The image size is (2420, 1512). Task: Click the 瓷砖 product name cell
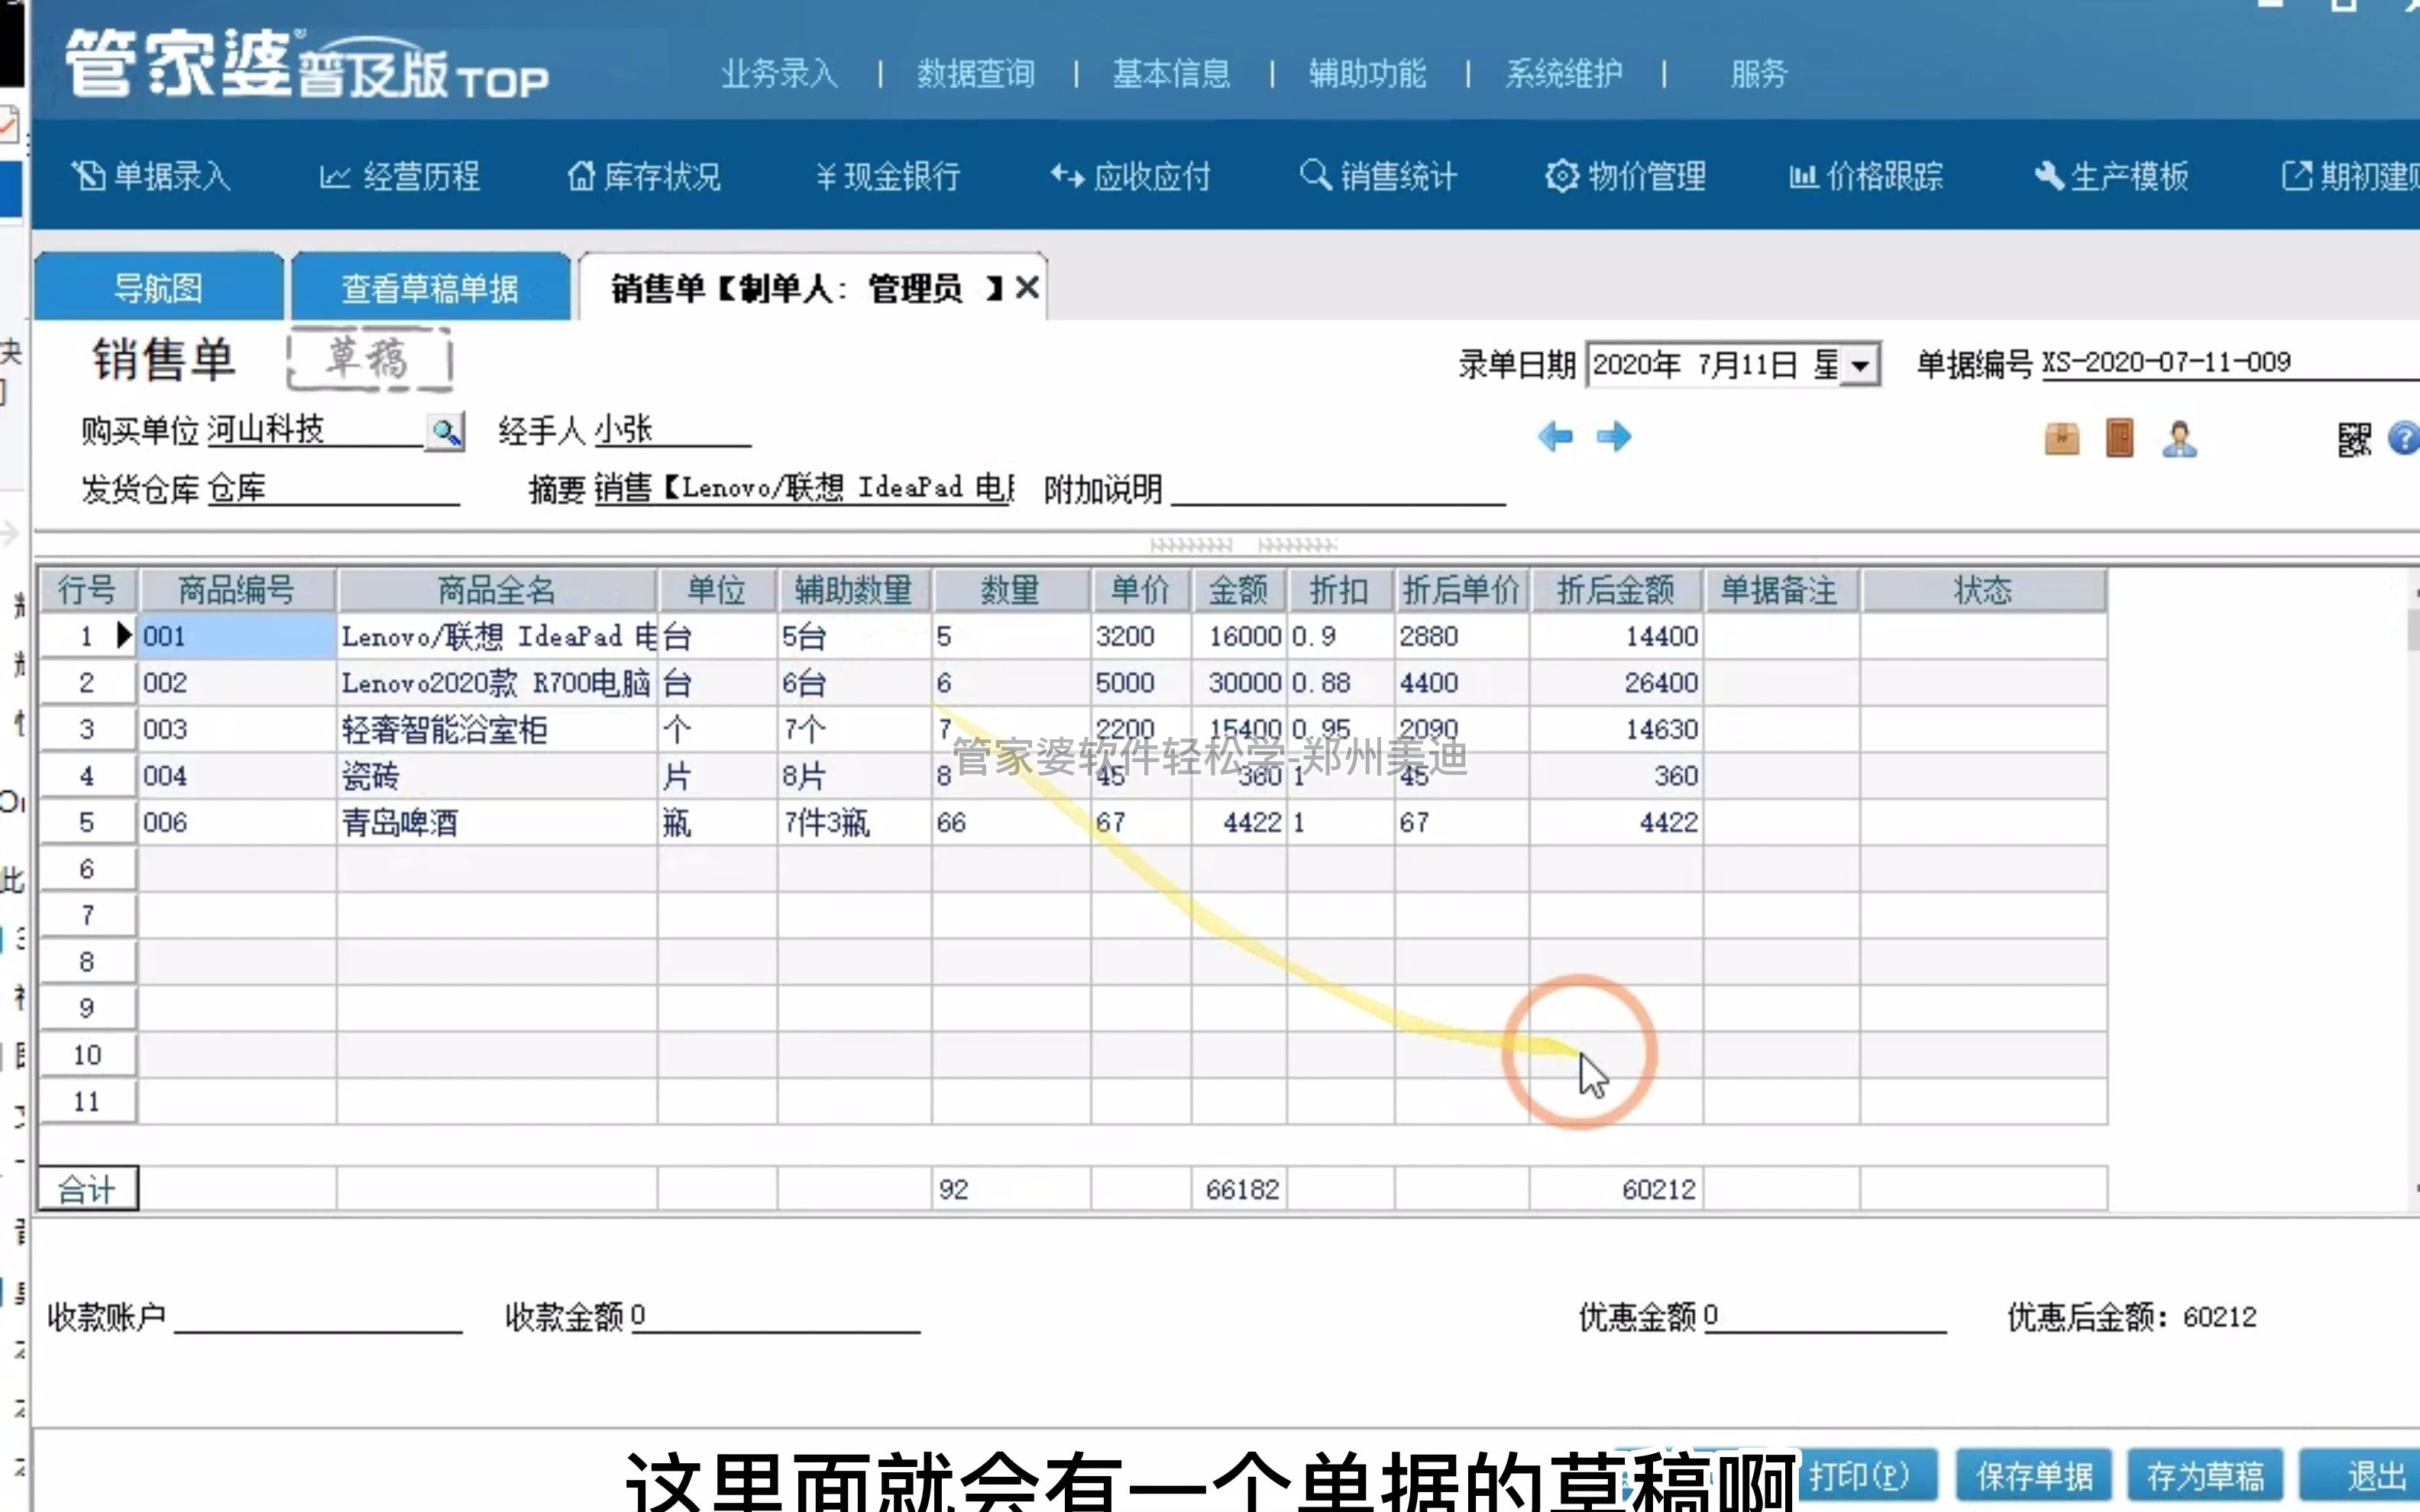tap(497, 776)
